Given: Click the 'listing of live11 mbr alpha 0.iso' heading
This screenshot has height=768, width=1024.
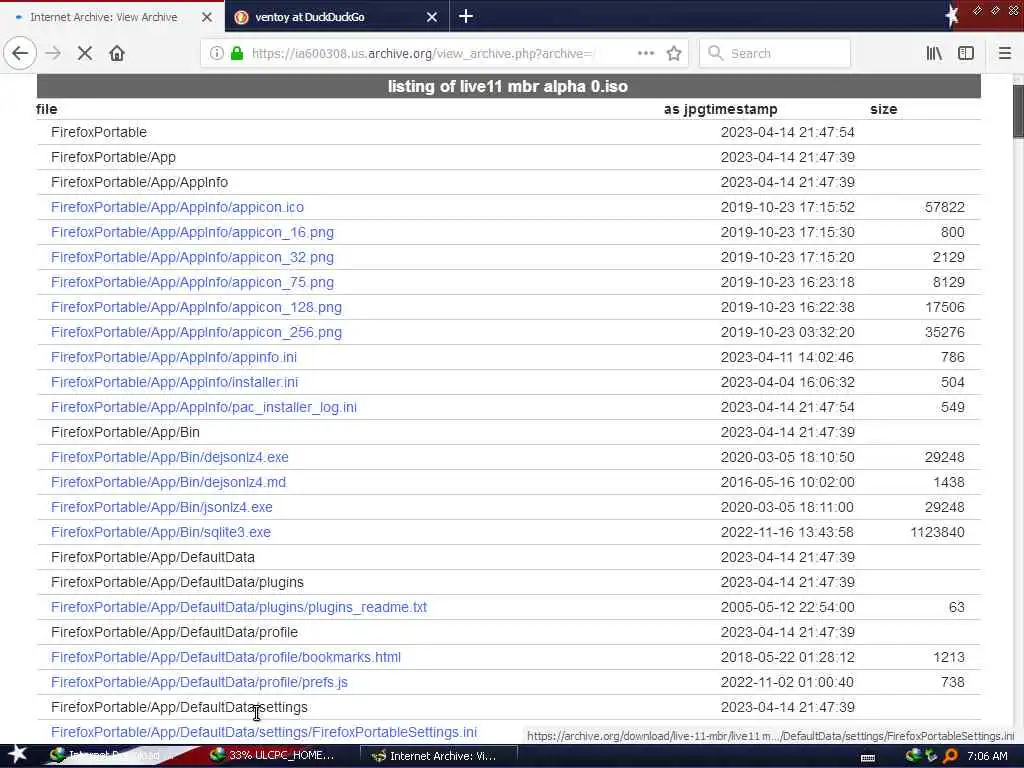Looking at the screenshot, I should pyautogui.click(x=507, y=86).
